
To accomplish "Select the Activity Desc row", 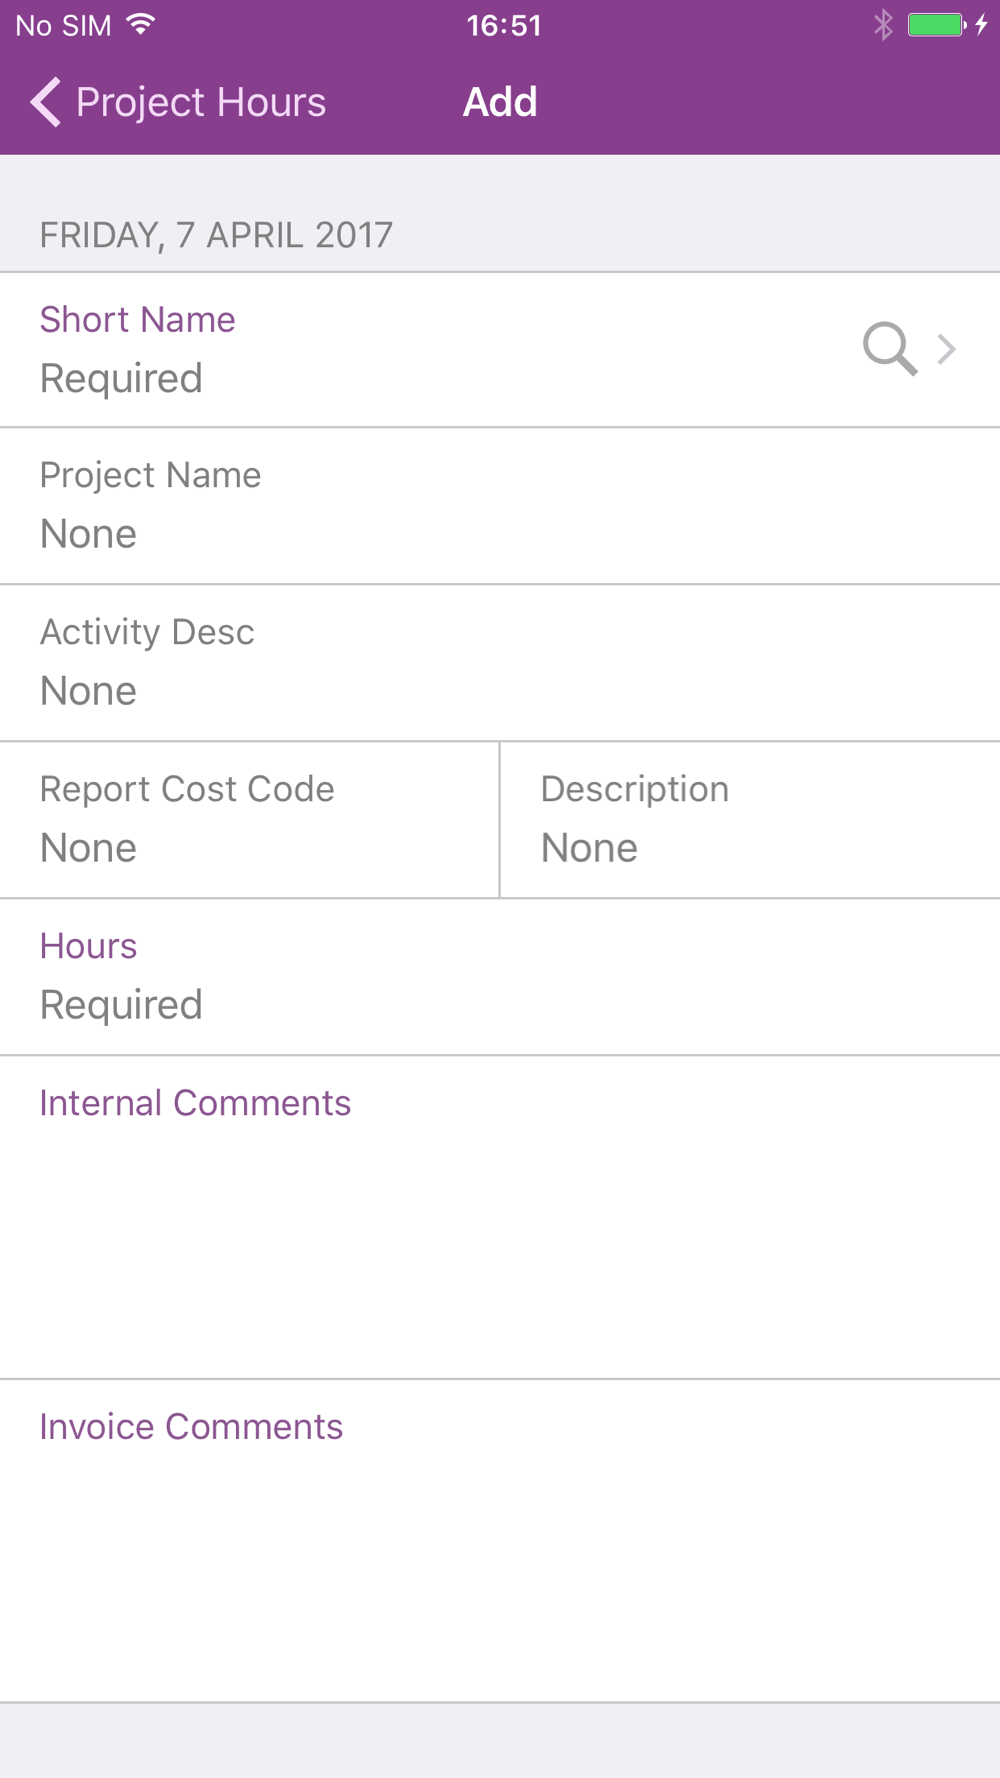I will pos(500,663).
